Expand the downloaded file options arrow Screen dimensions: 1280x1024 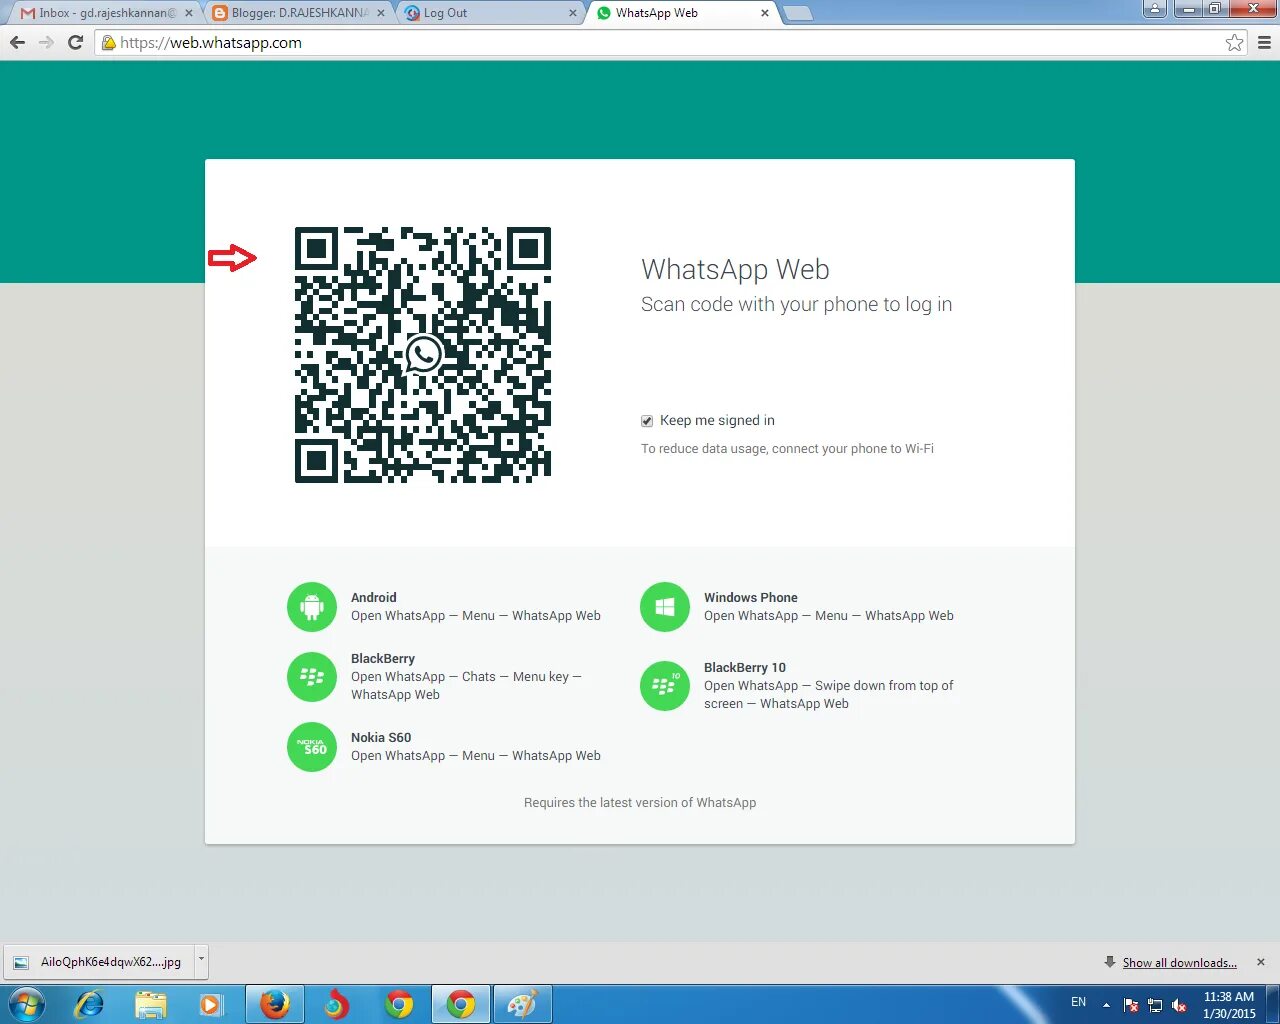tap(201, 961)
